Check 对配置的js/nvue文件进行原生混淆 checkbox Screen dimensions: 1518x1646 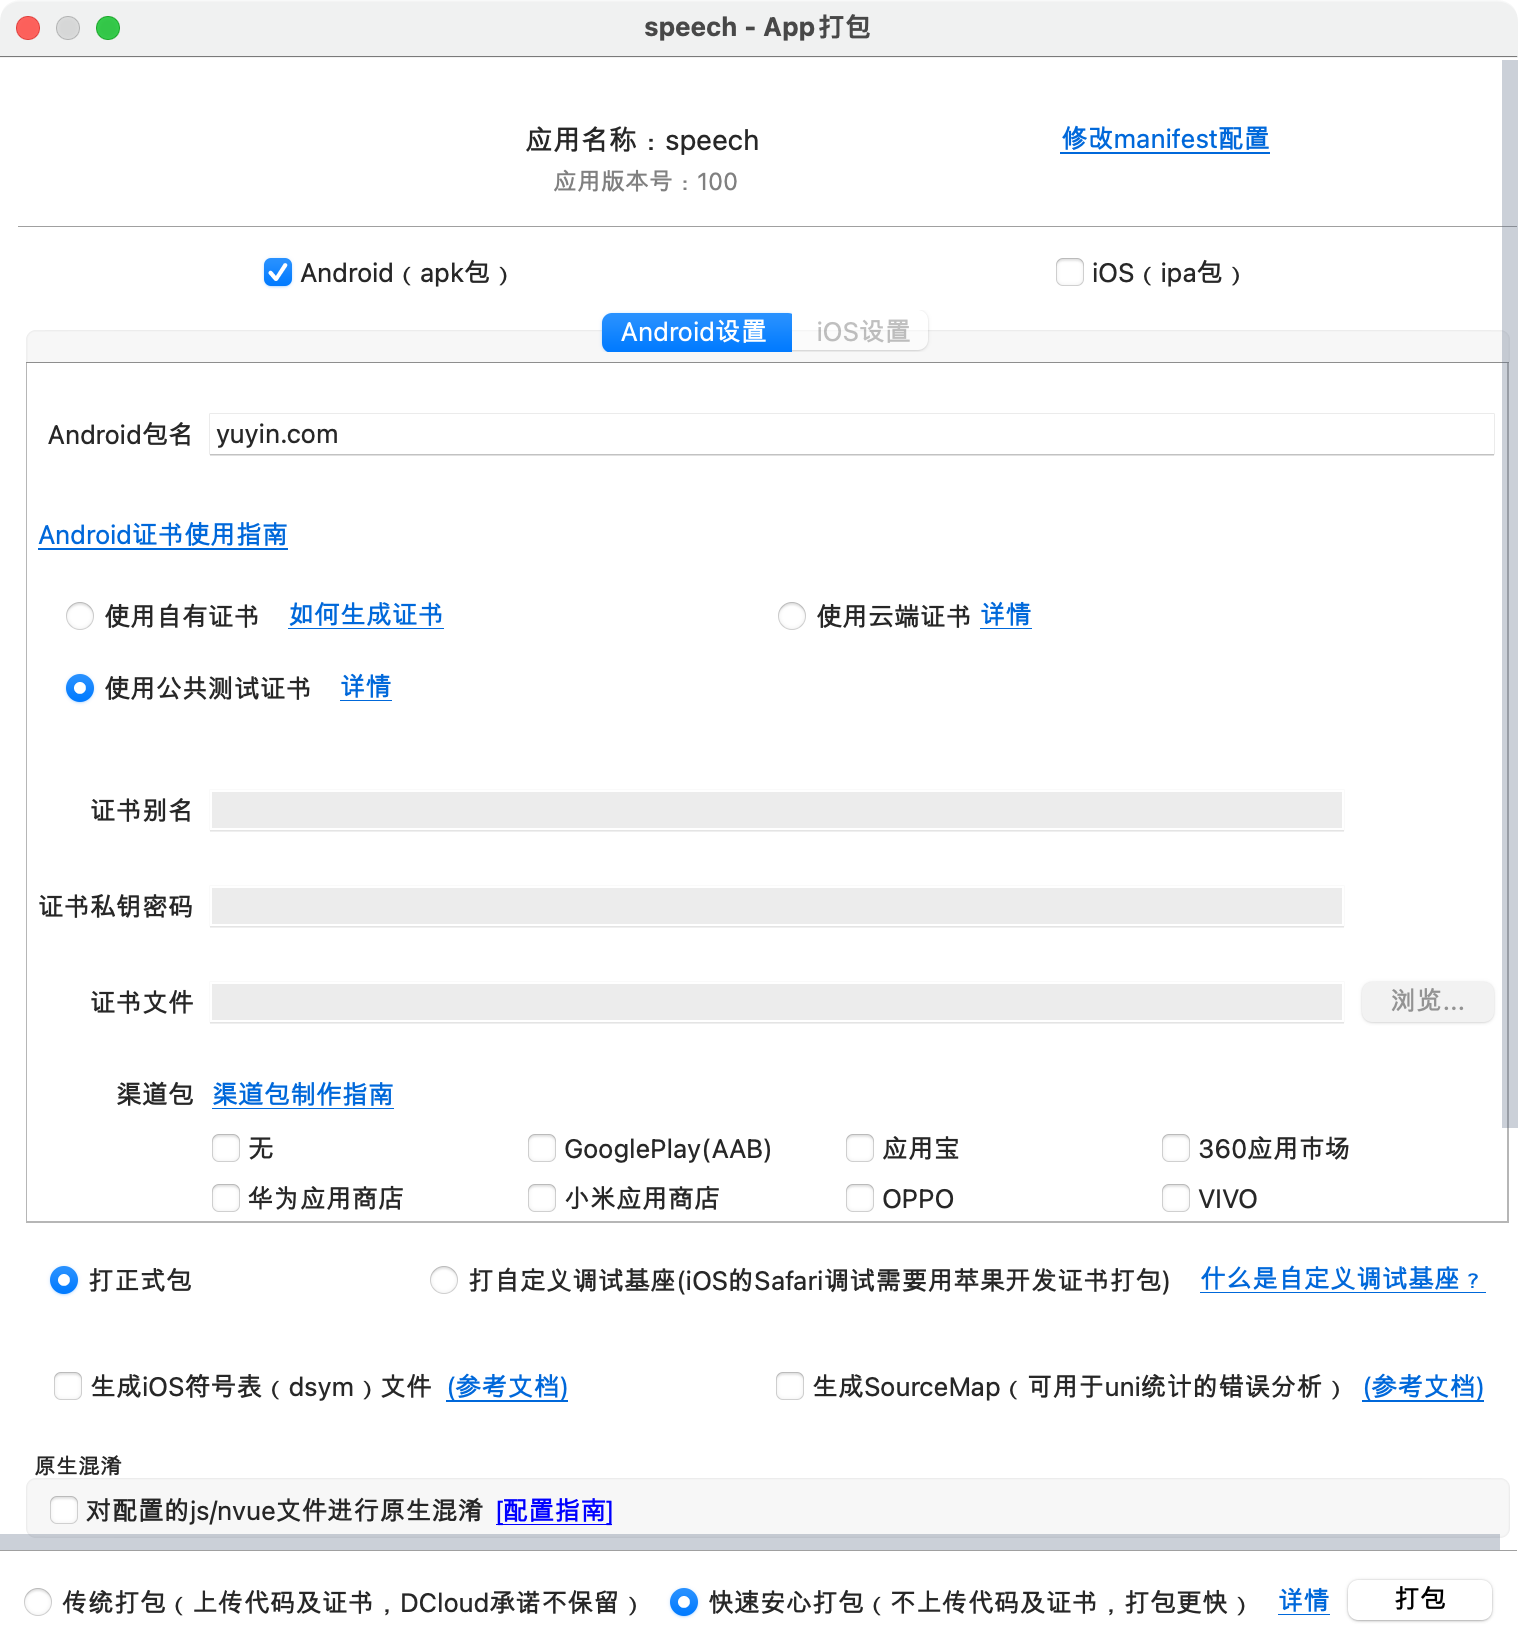pos(64,1510)
